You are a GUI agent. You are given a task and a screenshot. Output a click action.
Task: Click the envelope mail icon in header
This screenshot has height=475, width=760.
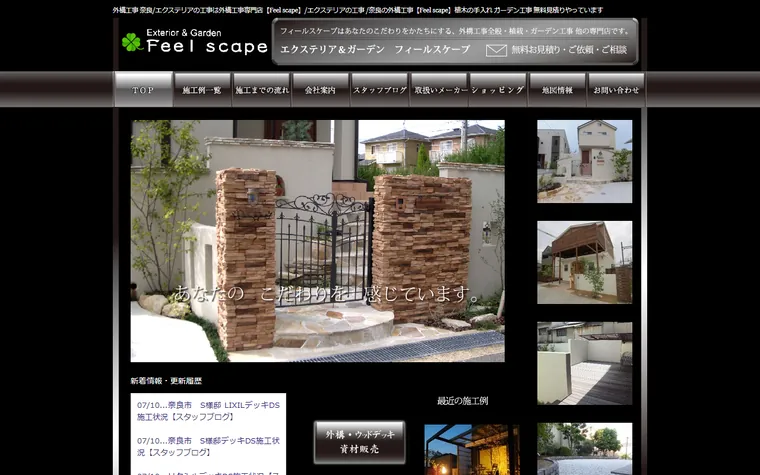click(x=496, y=50)
